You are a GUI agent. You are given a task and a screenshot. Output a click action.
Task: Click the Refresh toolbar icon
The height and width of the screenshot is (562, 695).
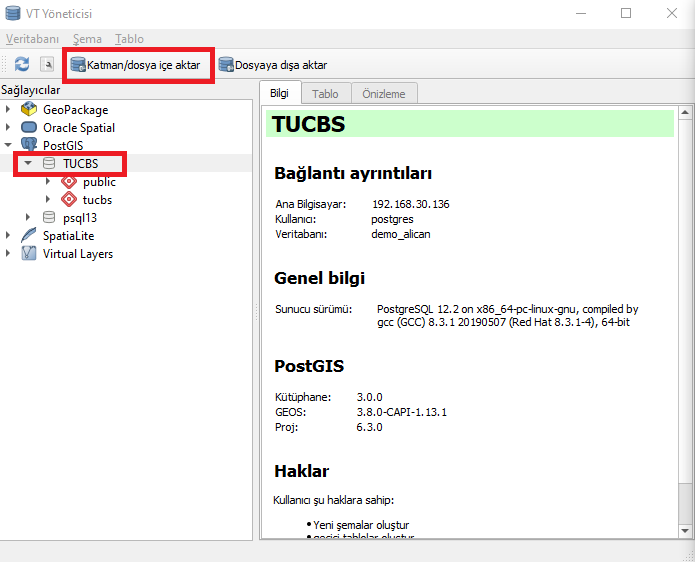(22, 64)
